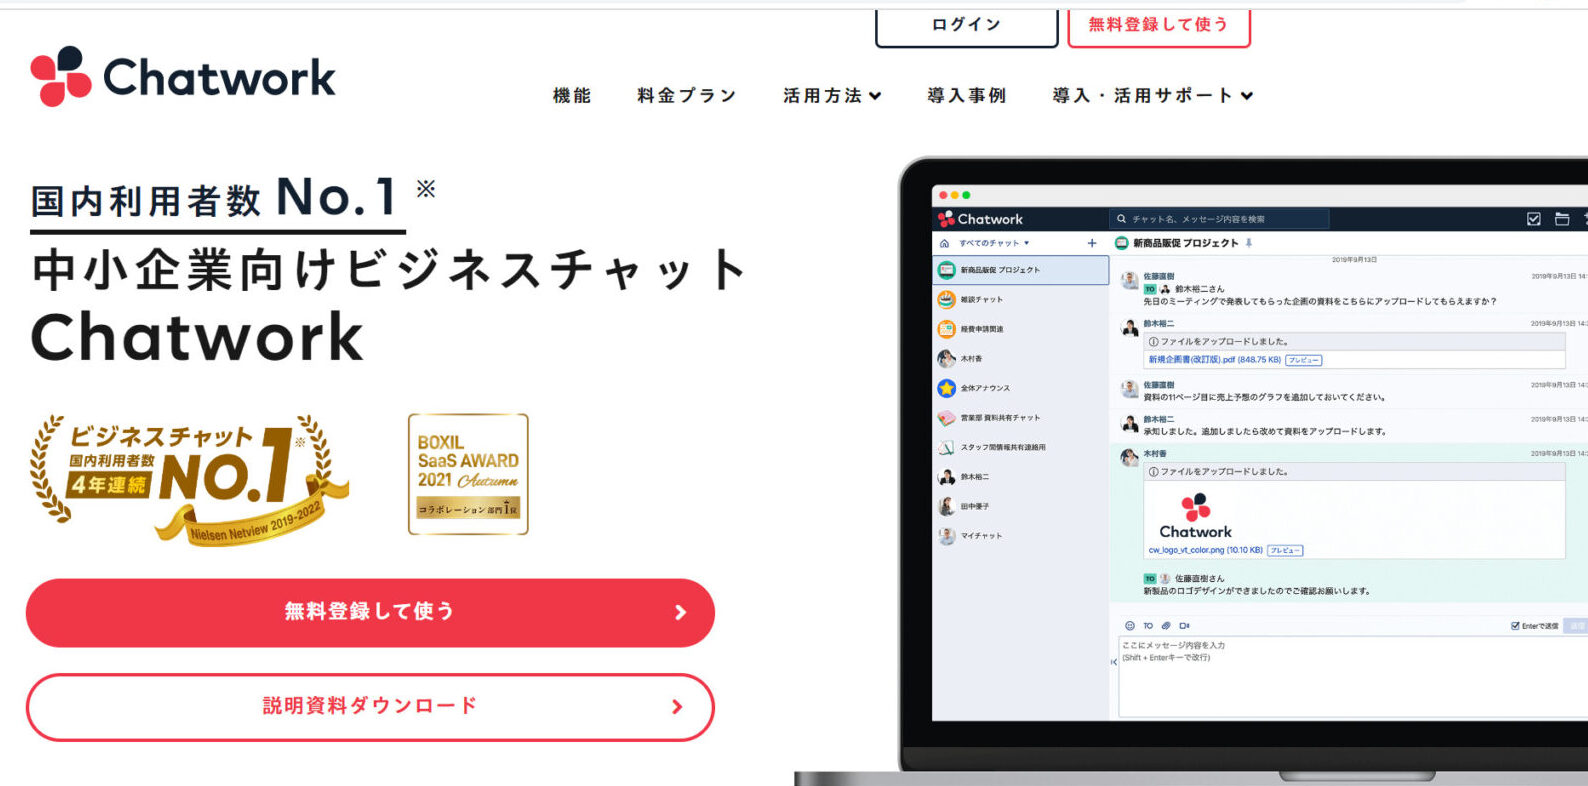
Task: Expand the 導入・活用サポート dropdown
Action: point(1153,96)
